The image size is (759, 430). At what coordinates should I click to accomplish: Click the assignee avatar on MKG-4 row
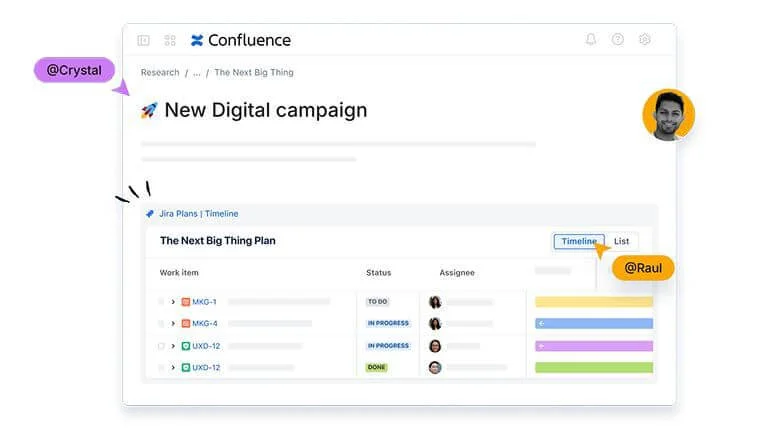click(x=435, y=323)
